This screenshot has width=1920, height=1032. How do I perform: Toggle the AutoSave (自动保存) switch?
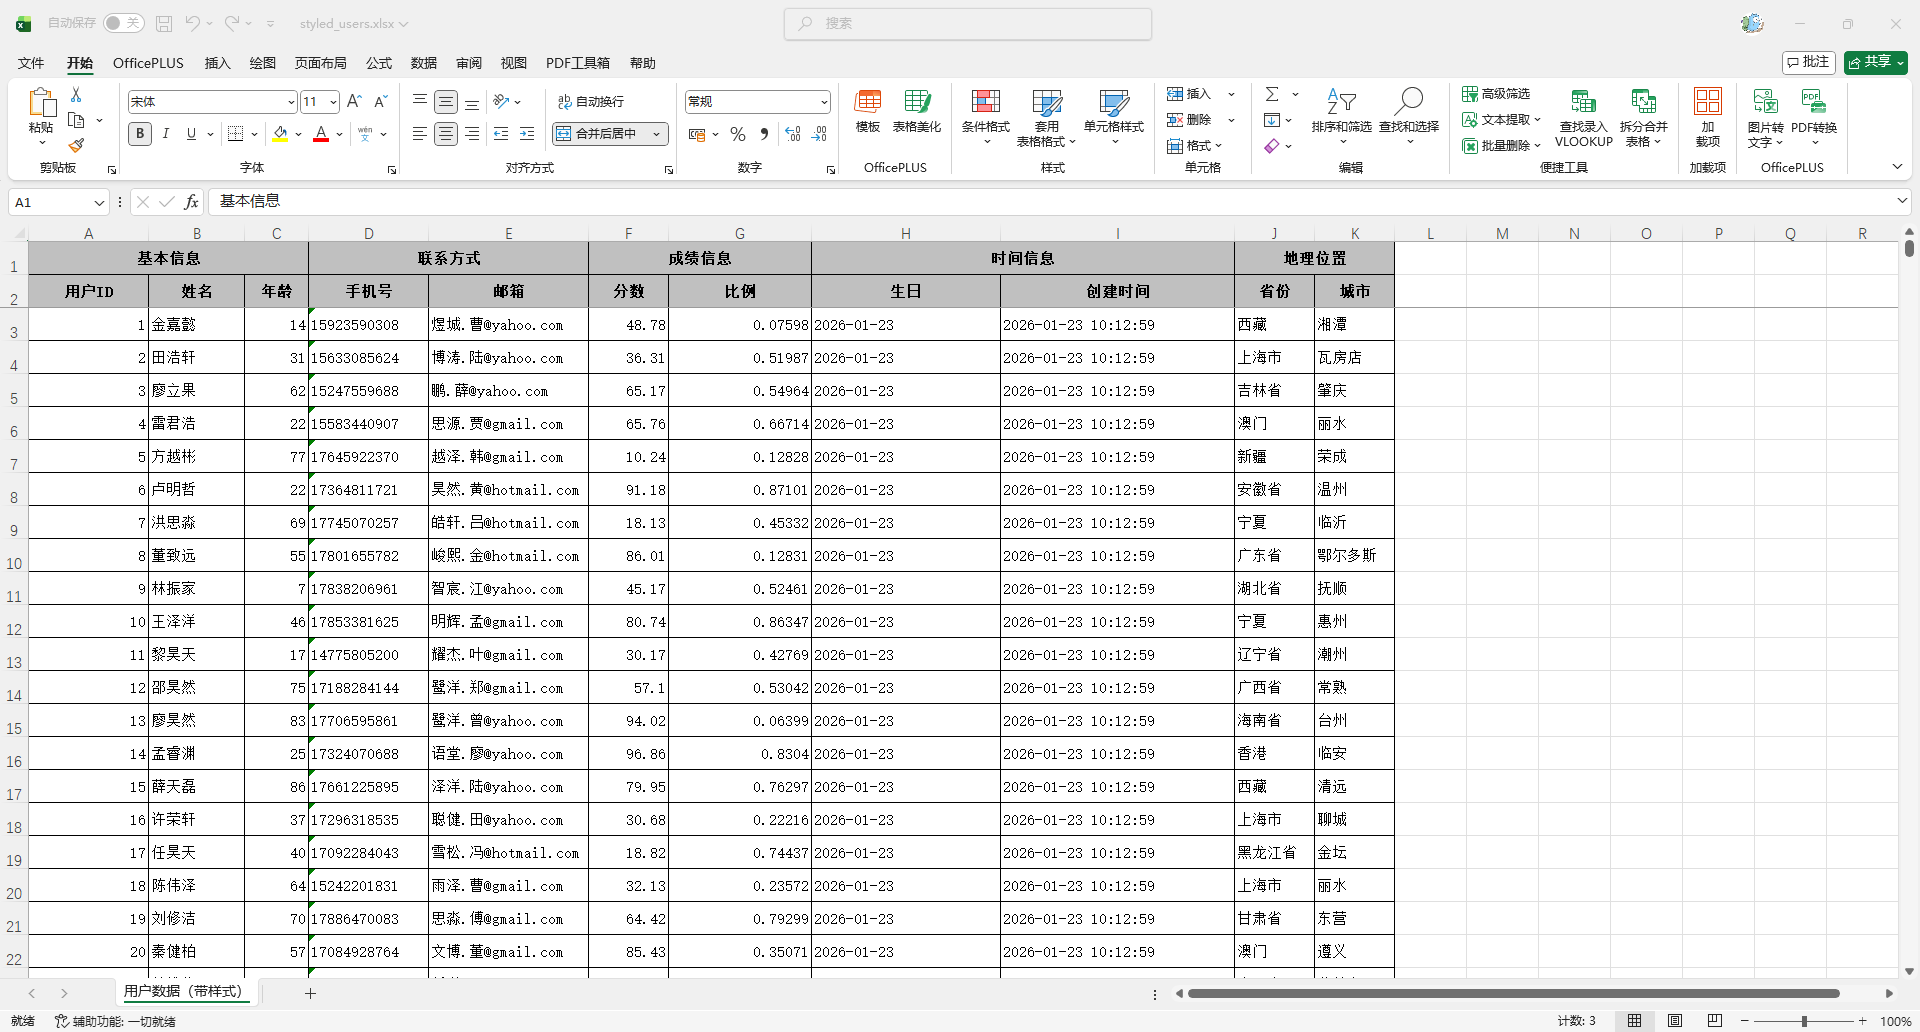coord(123,23)
